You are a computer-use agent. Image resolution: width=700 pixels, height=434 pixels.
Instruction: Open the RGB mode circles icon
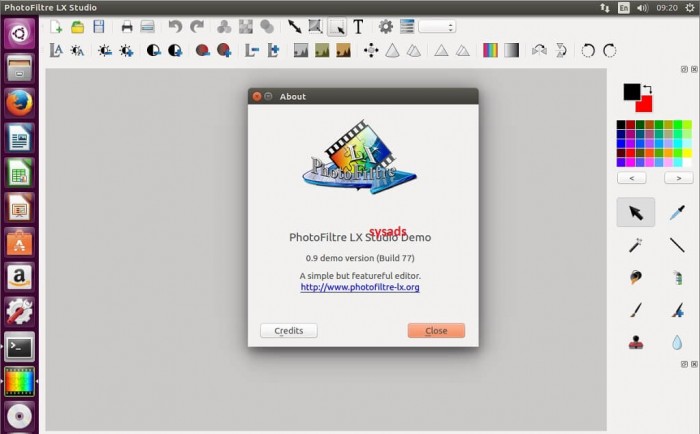click(224, 27)
